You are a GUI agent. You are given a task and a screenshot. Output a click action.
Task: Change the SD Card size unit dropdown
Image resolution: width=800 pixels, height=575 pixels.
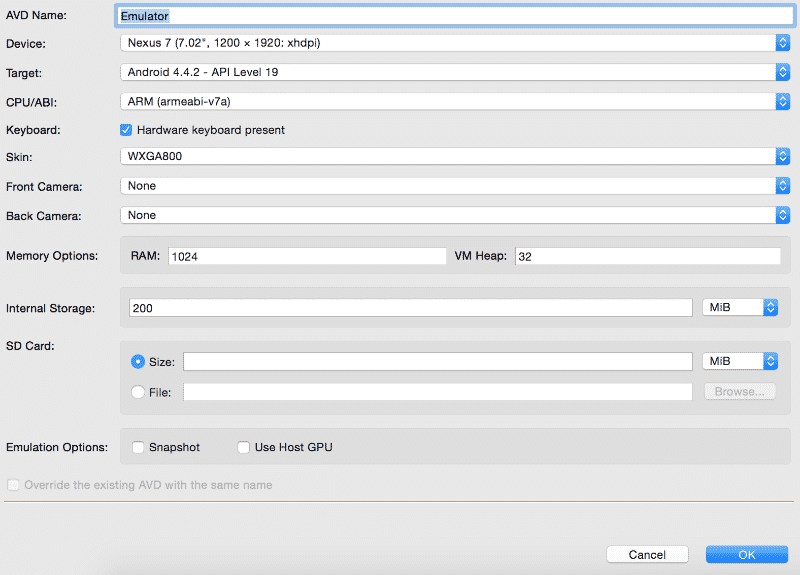(740, 361)
